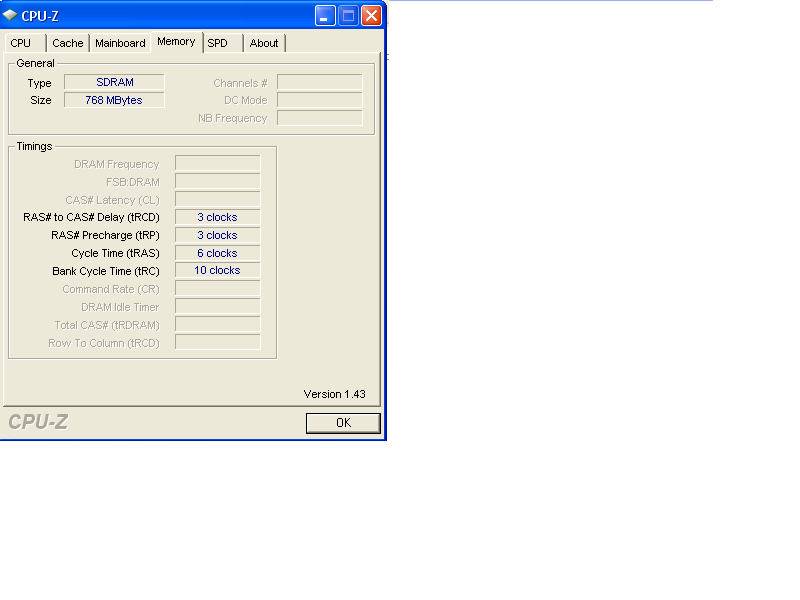Viewport: 800px width, 600px height.
Task: Click the empty Command Rate field
Action: tap(217, 288)
